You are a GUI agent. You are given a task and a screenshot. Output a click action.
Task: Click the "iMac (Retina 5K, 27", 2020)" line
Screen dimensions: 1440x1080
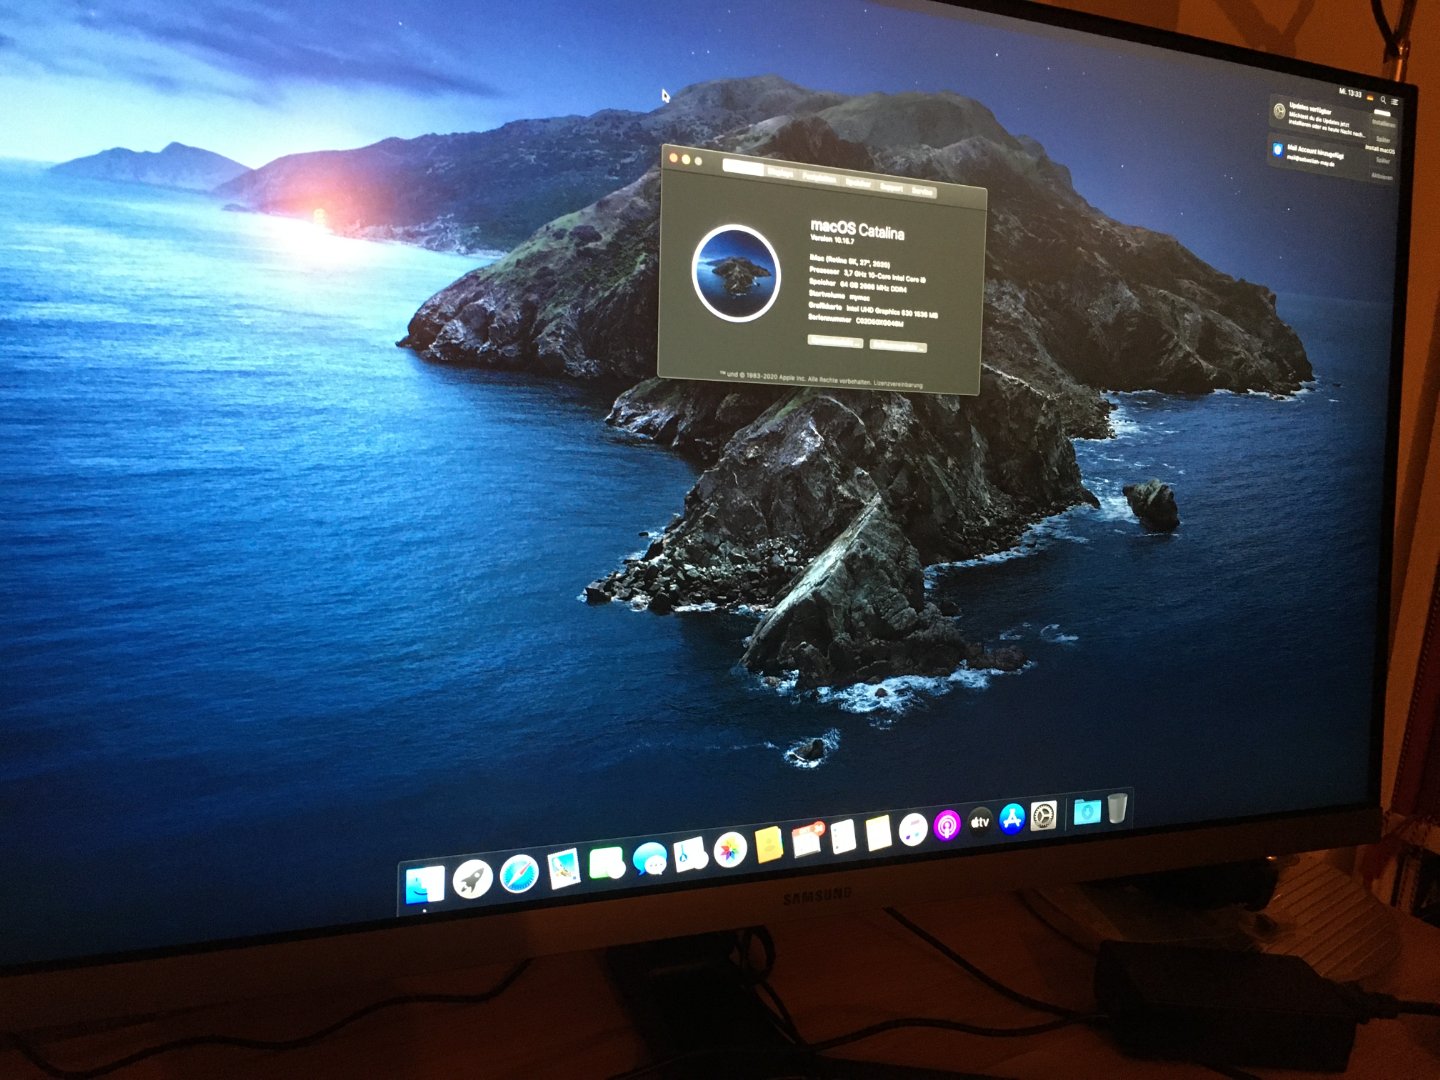pyautogui.click(x=849, y=262)
